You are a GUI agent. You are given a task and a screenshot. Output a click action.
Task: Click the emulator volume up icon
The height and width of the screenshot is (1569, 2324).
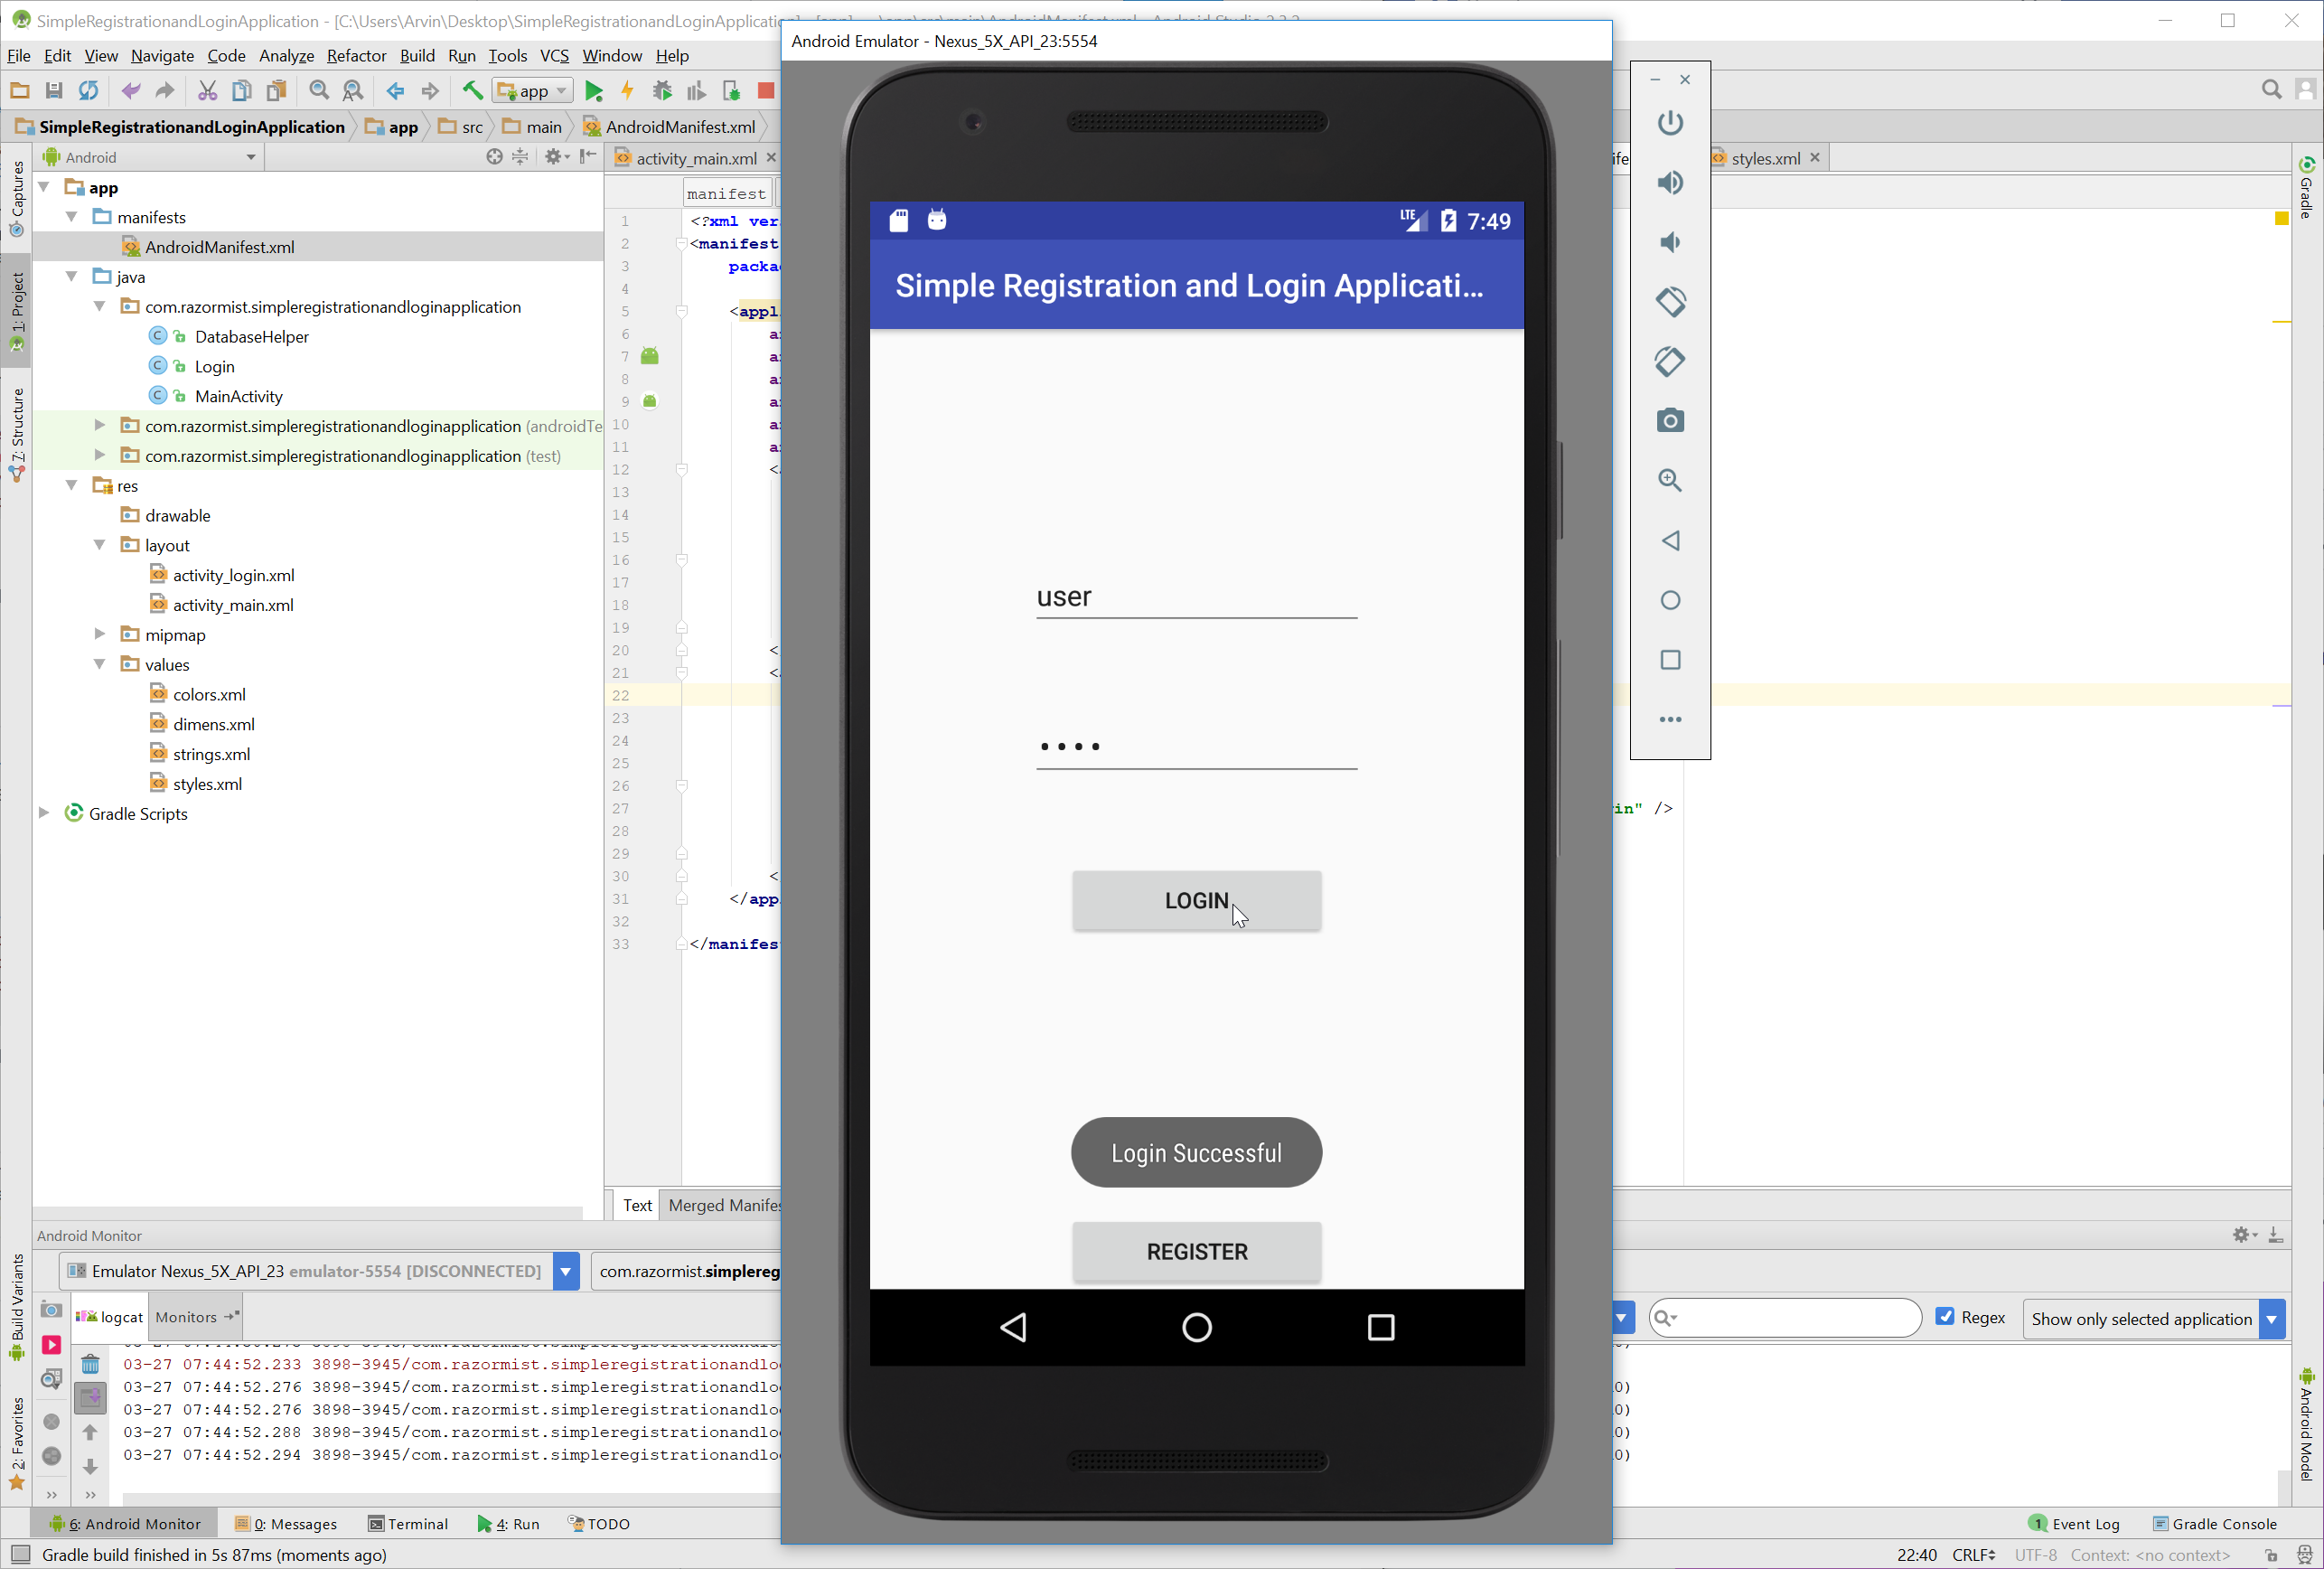click(1670, 183)
